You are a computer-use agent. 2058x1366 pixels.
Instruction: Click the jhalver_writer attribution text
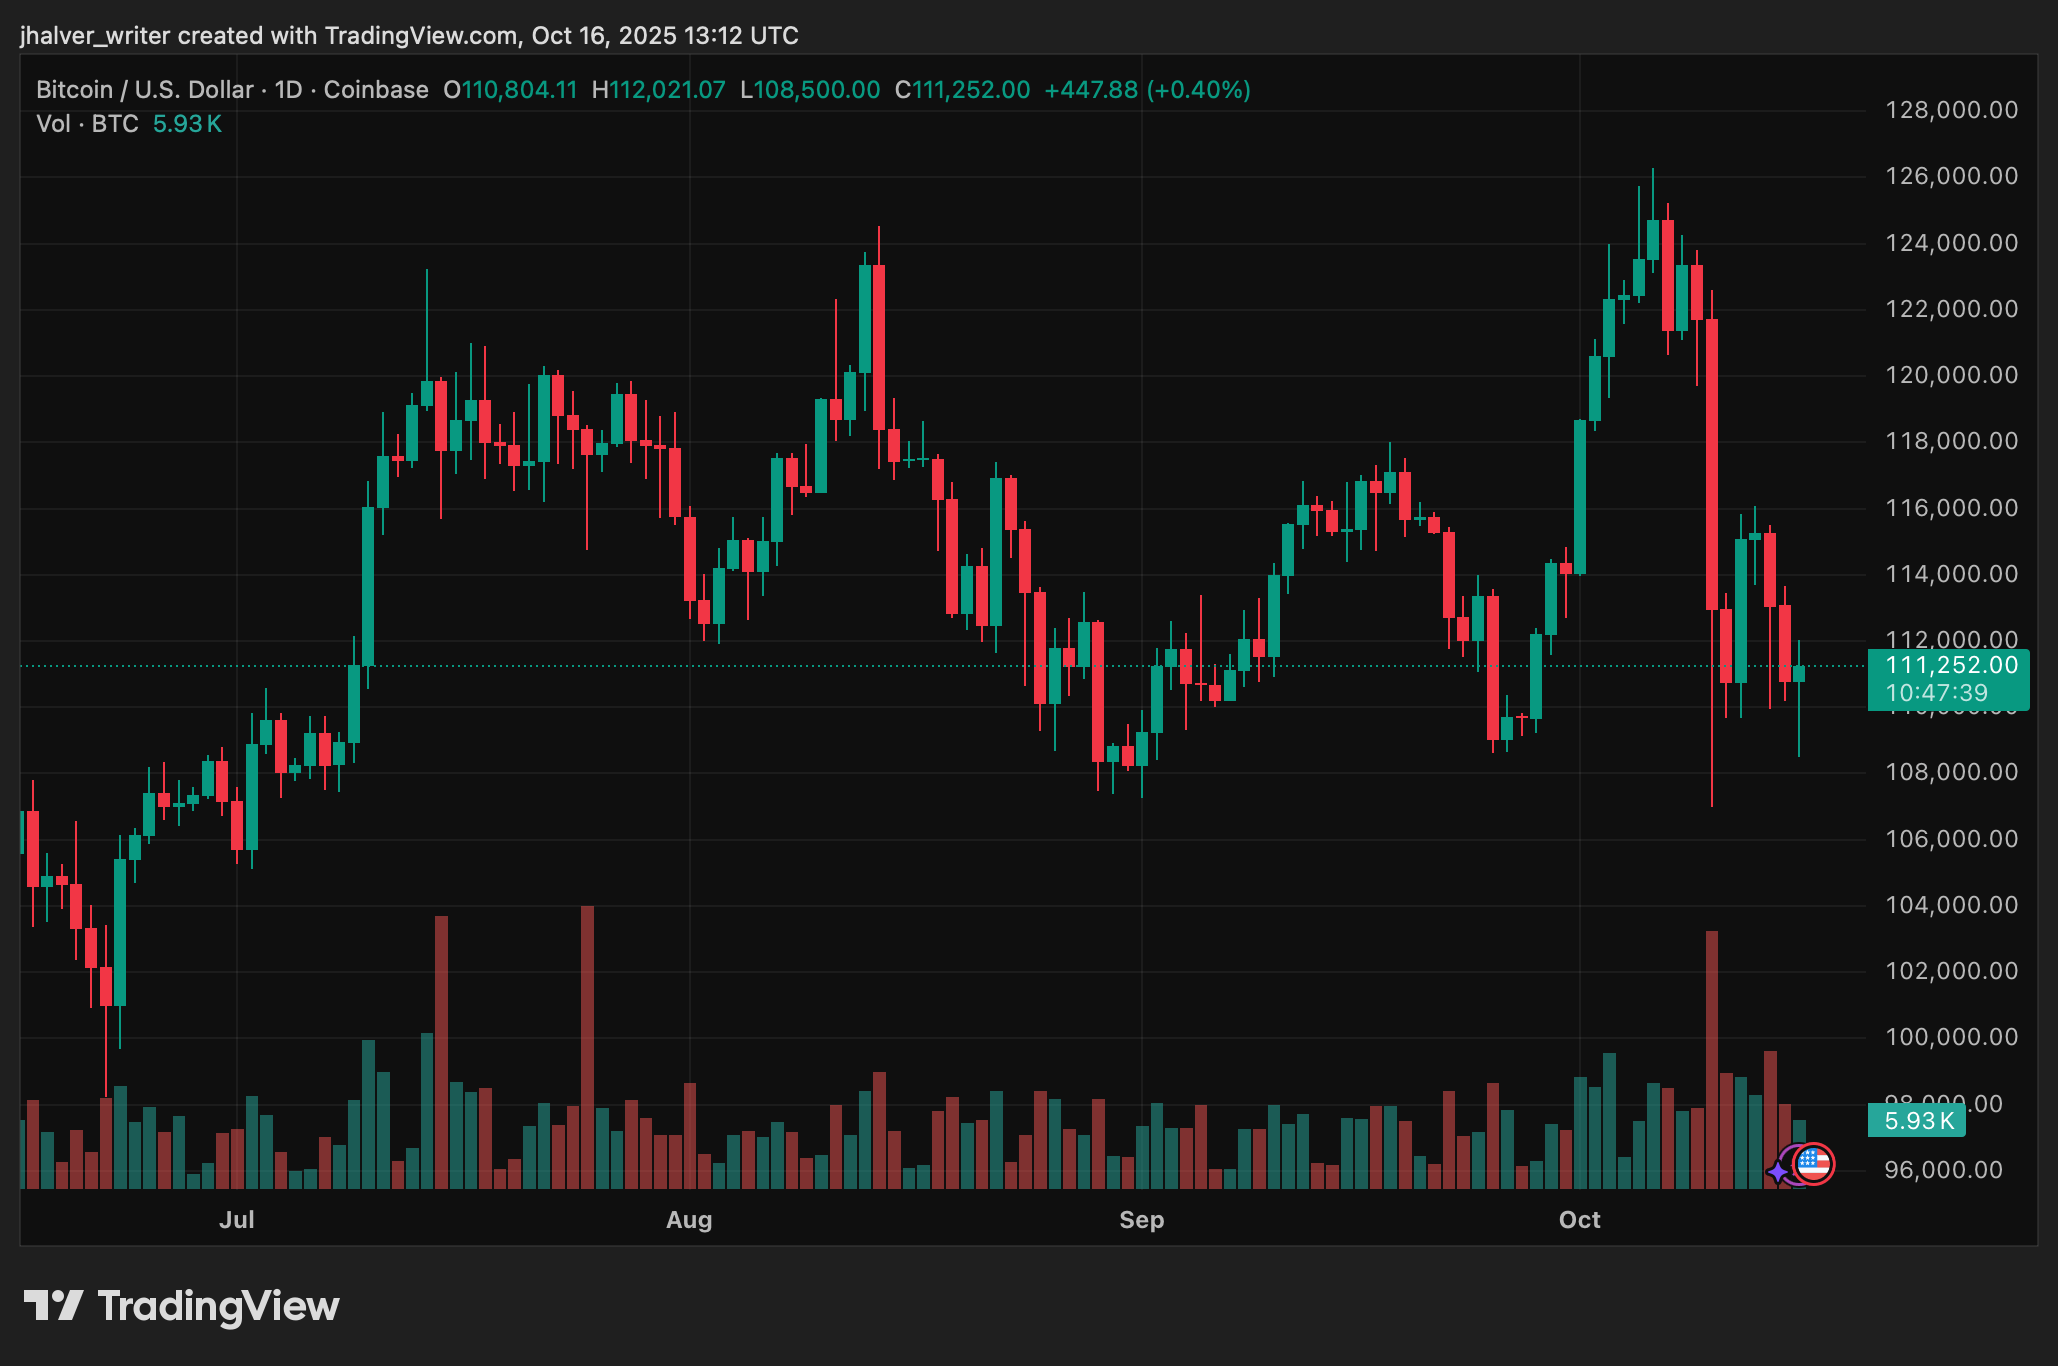(95, 35)
